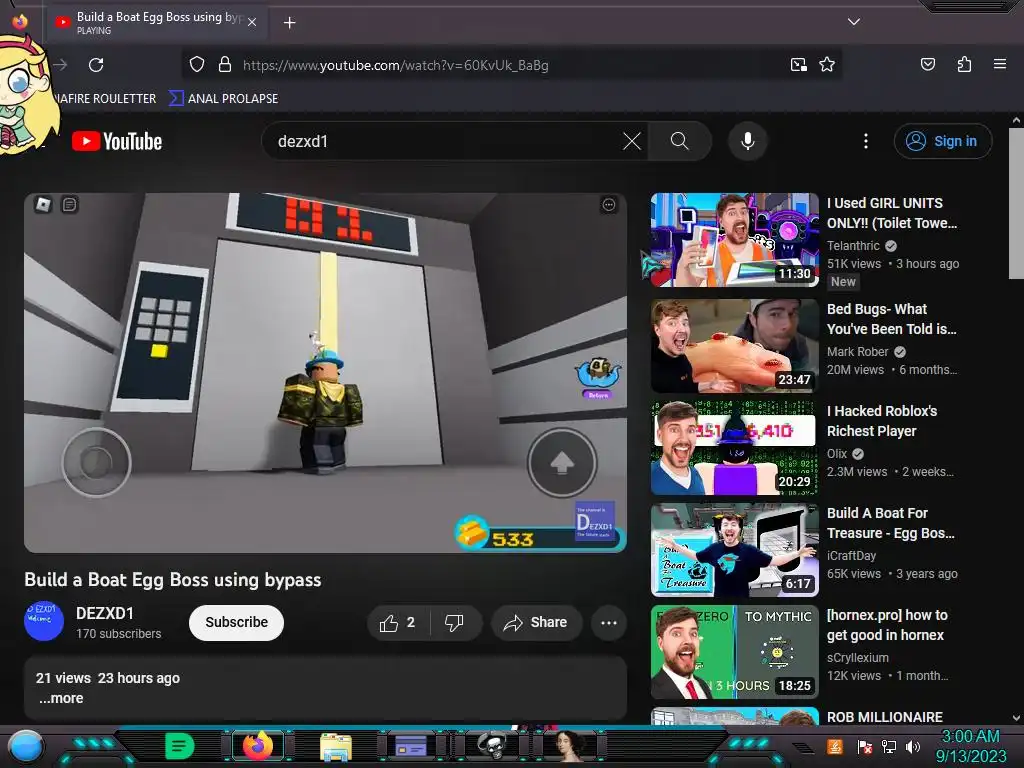Click the Mark Rober channel name
Viewport: 1024px width, 768px height.
pos(857,351)
